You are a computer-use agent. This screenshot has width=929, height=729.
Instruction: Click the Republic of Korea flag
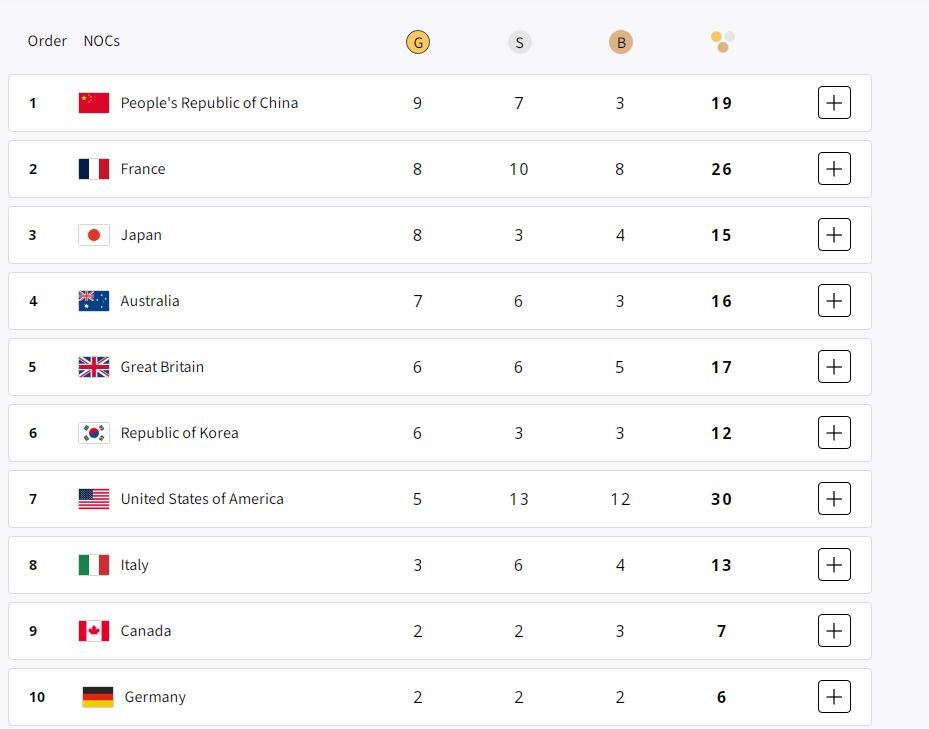pyautogui.click(x=93, y=432)
